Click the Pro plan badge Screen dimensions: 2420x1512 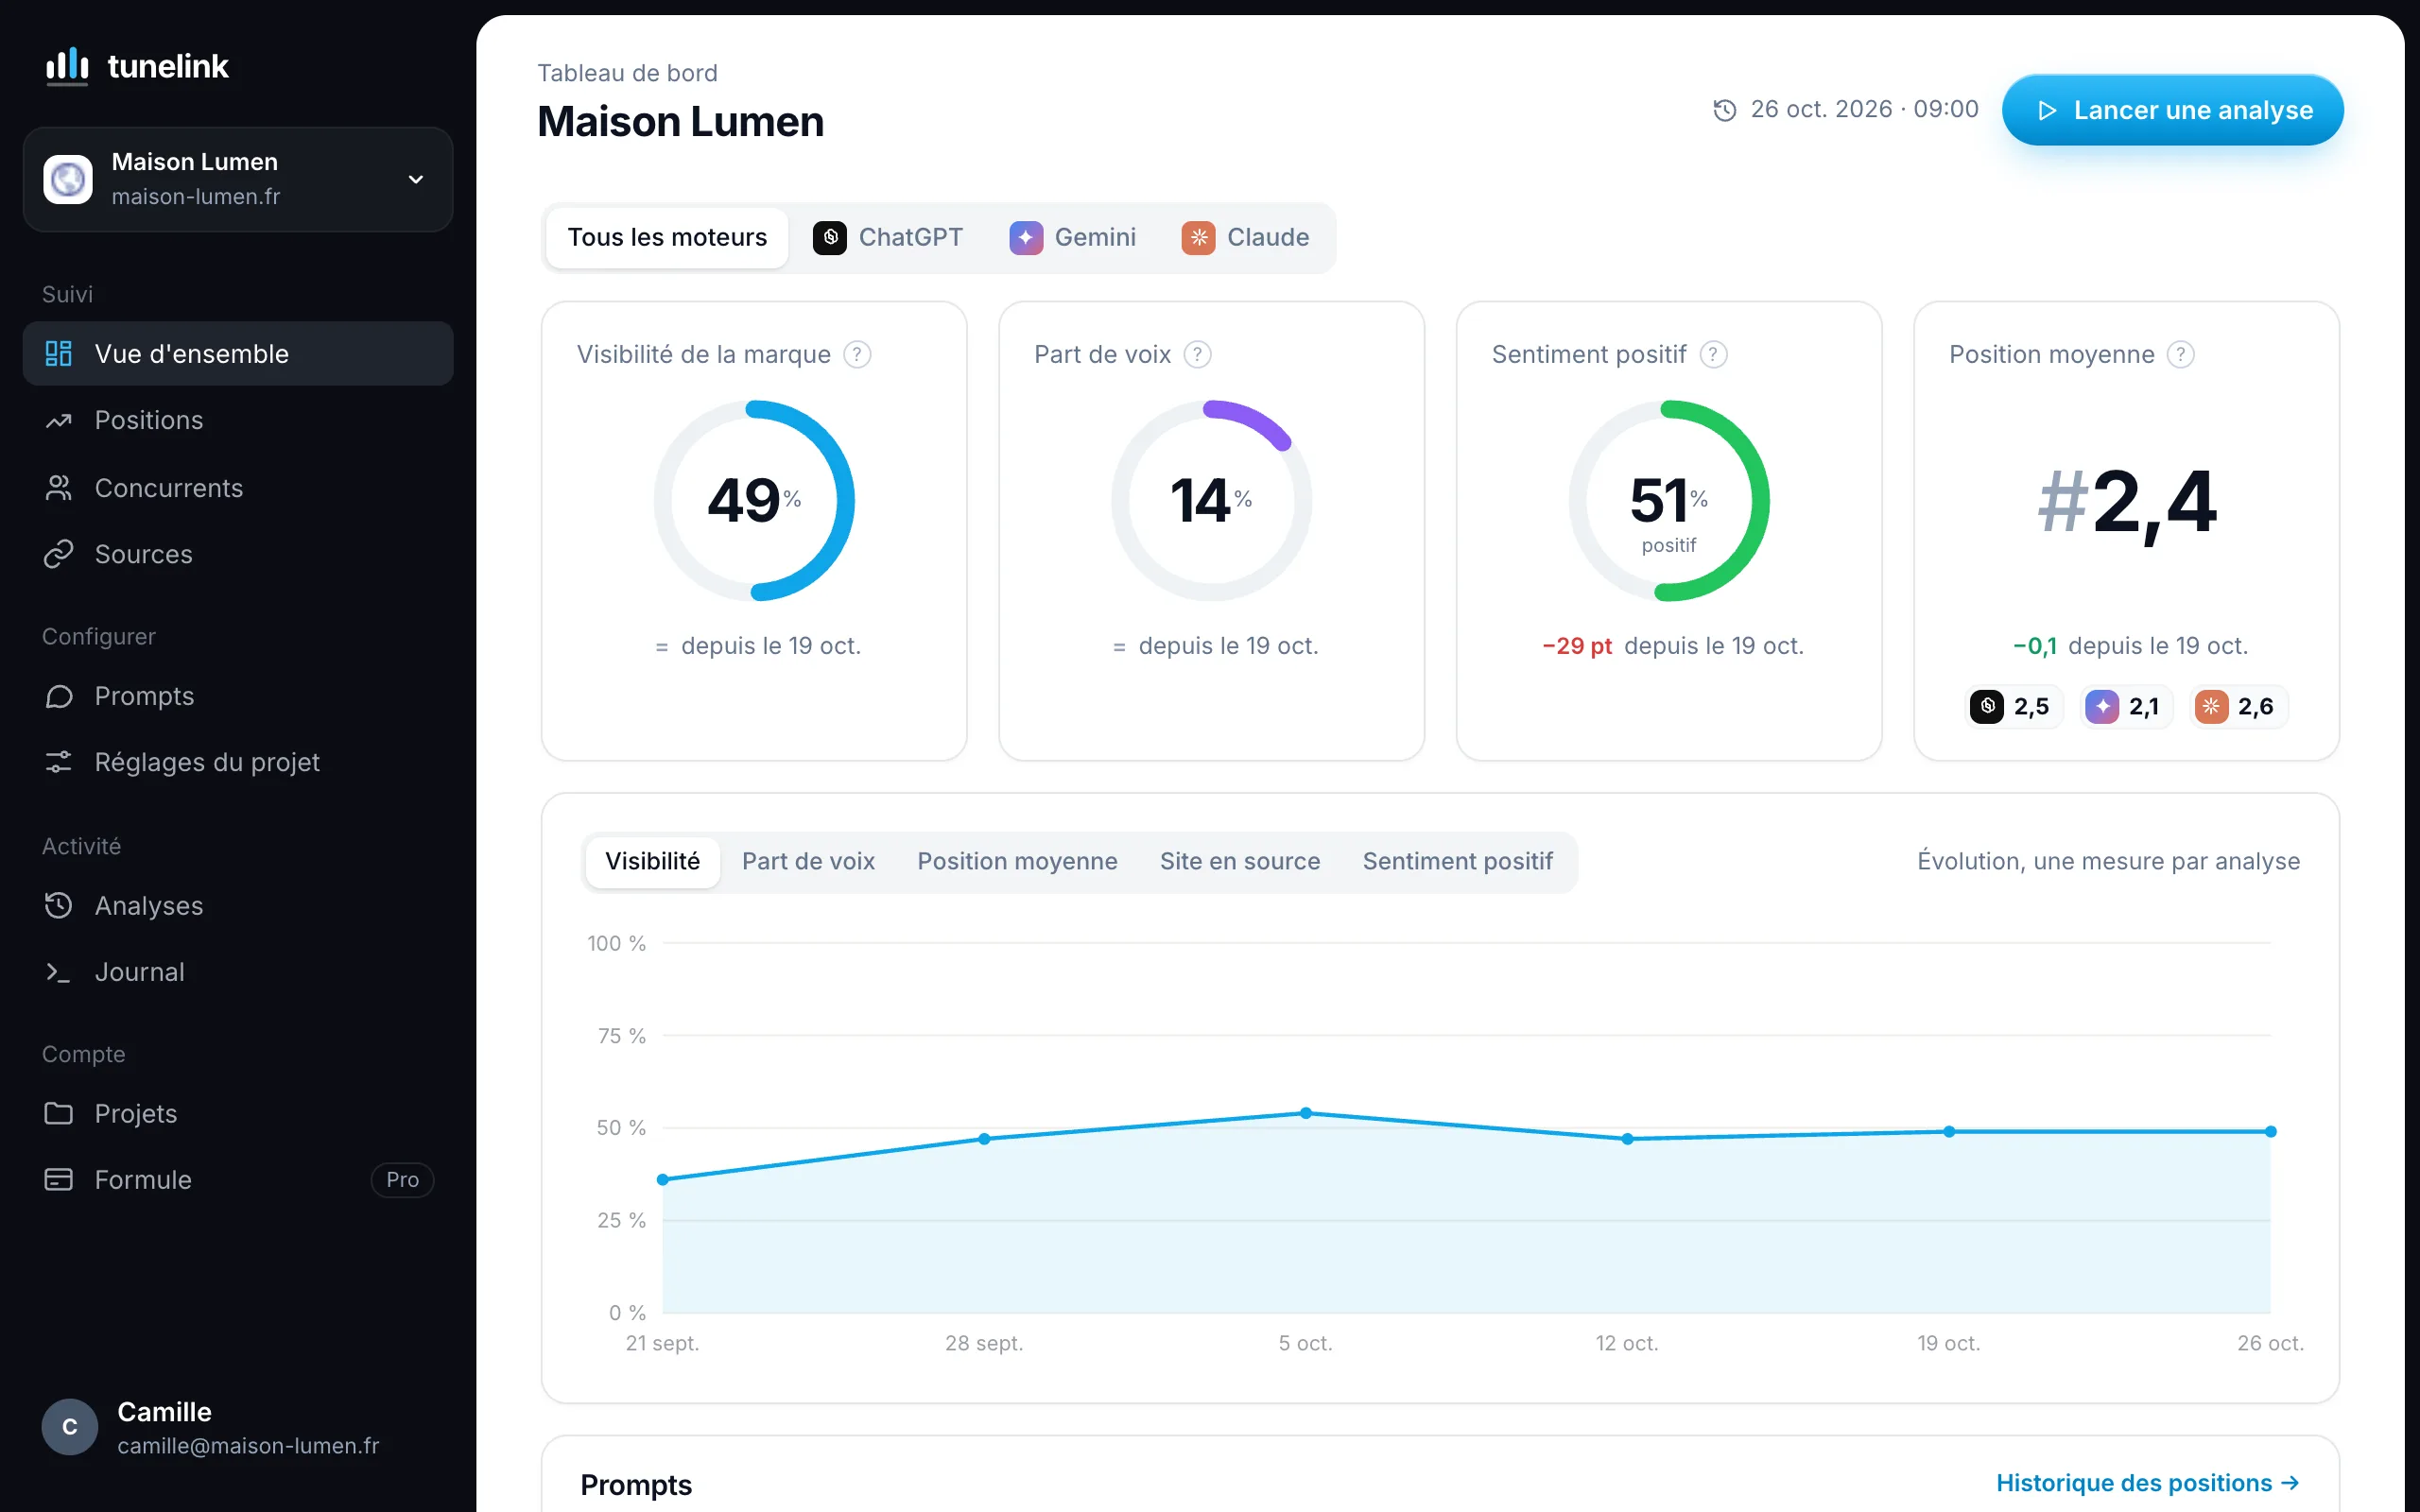[x=402, y=1179]
